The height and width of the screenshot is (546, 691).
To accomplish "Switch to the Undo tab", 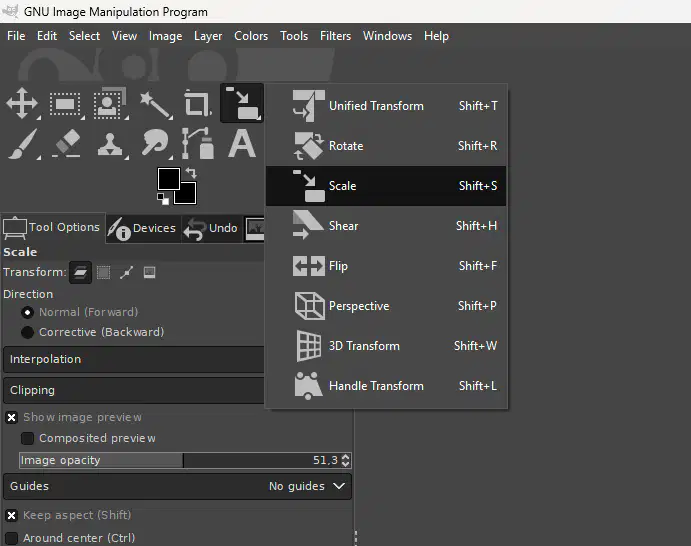I will [x=212, y=228].
